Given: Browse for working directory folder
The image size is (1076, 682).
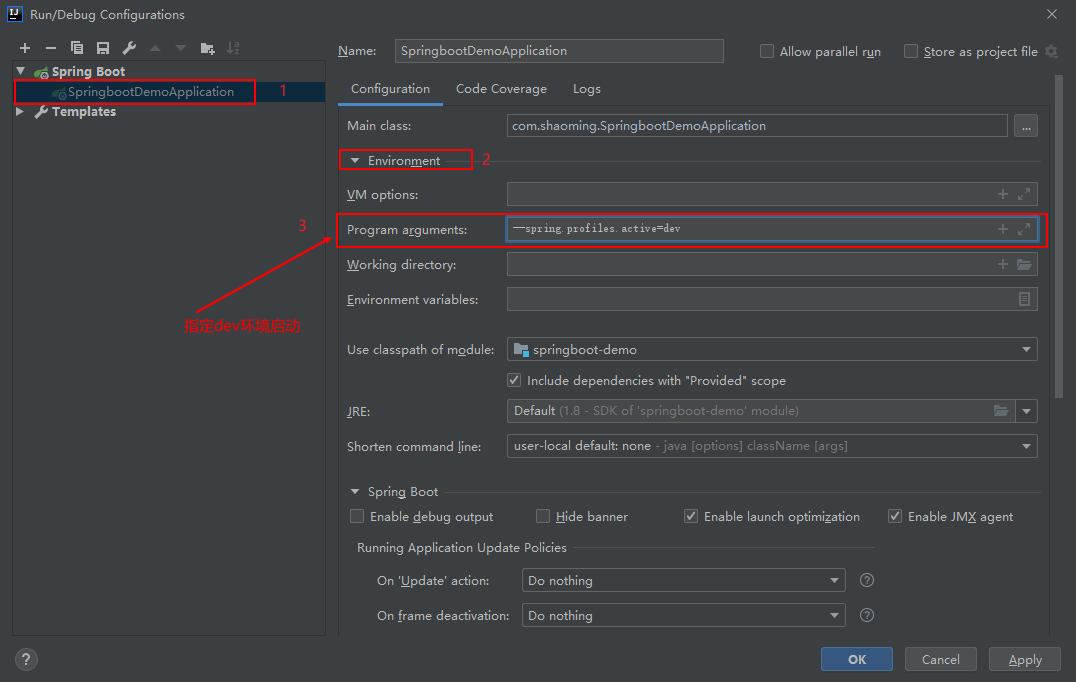Looking at the screenshot, I should (x=1024, y=265).
